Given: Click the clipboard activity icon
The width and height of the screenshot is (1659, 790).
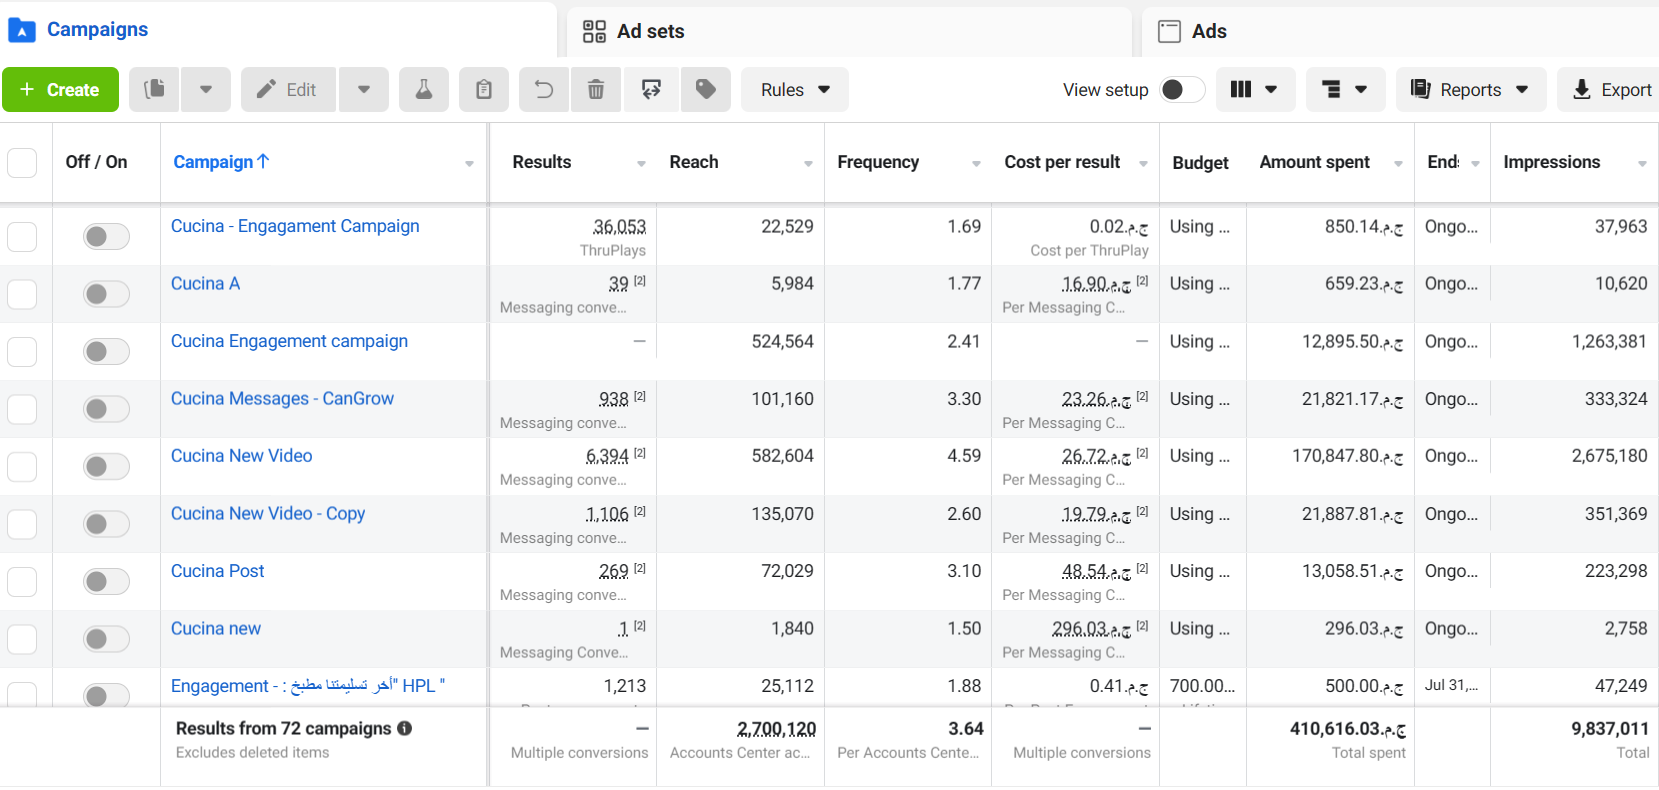Looking at the screenshot, I should click(484, 90).
